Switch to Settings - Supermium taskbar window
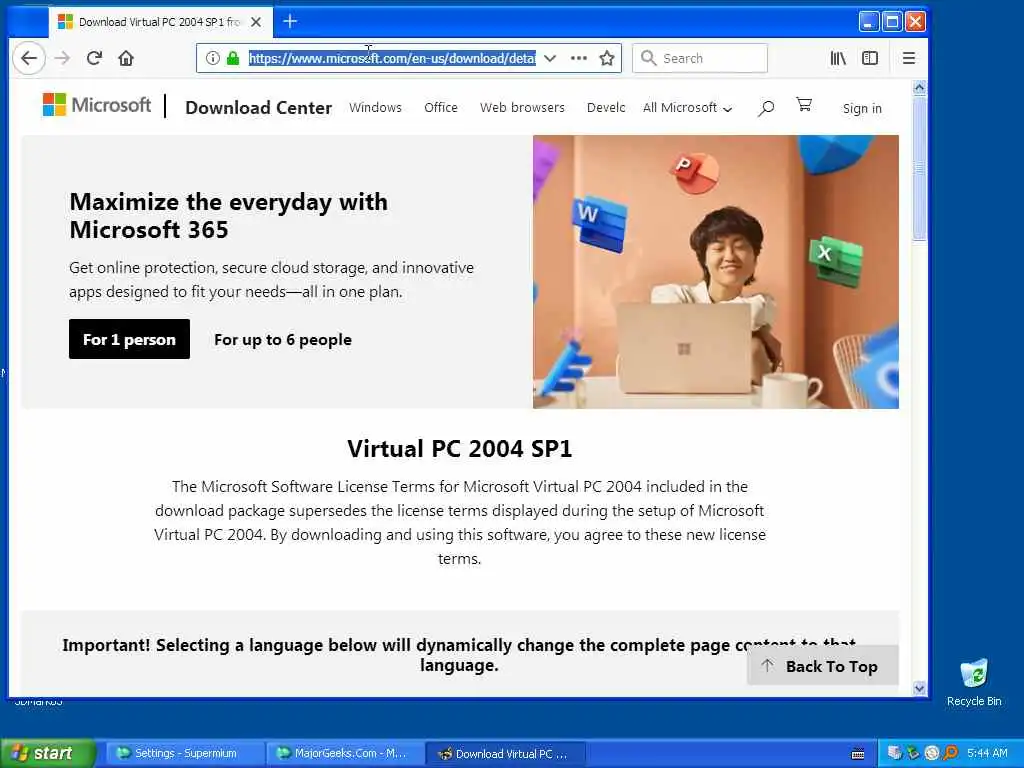1024x768 pixels. pyautogui.click(x=184, y=754)
